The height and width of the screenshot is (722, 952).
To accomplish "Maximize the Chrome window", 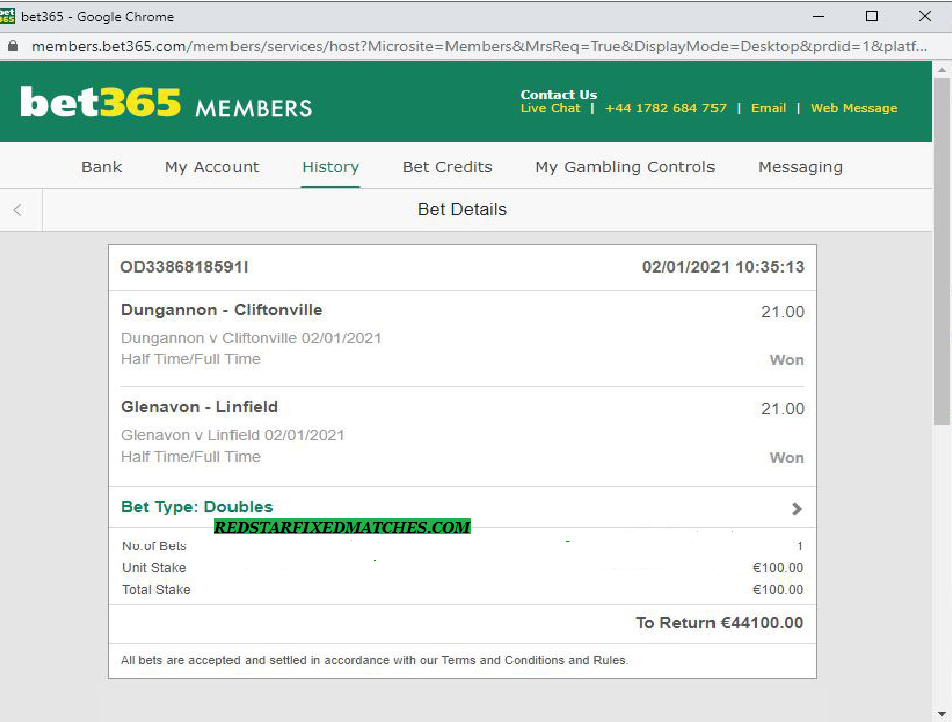I will [x=872, y=16].
